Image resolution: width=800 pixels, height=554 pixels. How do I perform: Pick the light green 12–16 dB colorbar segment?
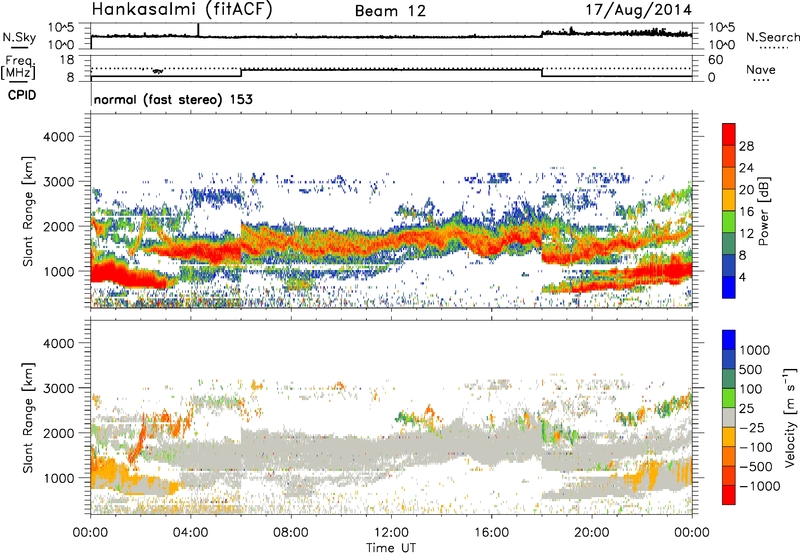(x=729, y=222)
